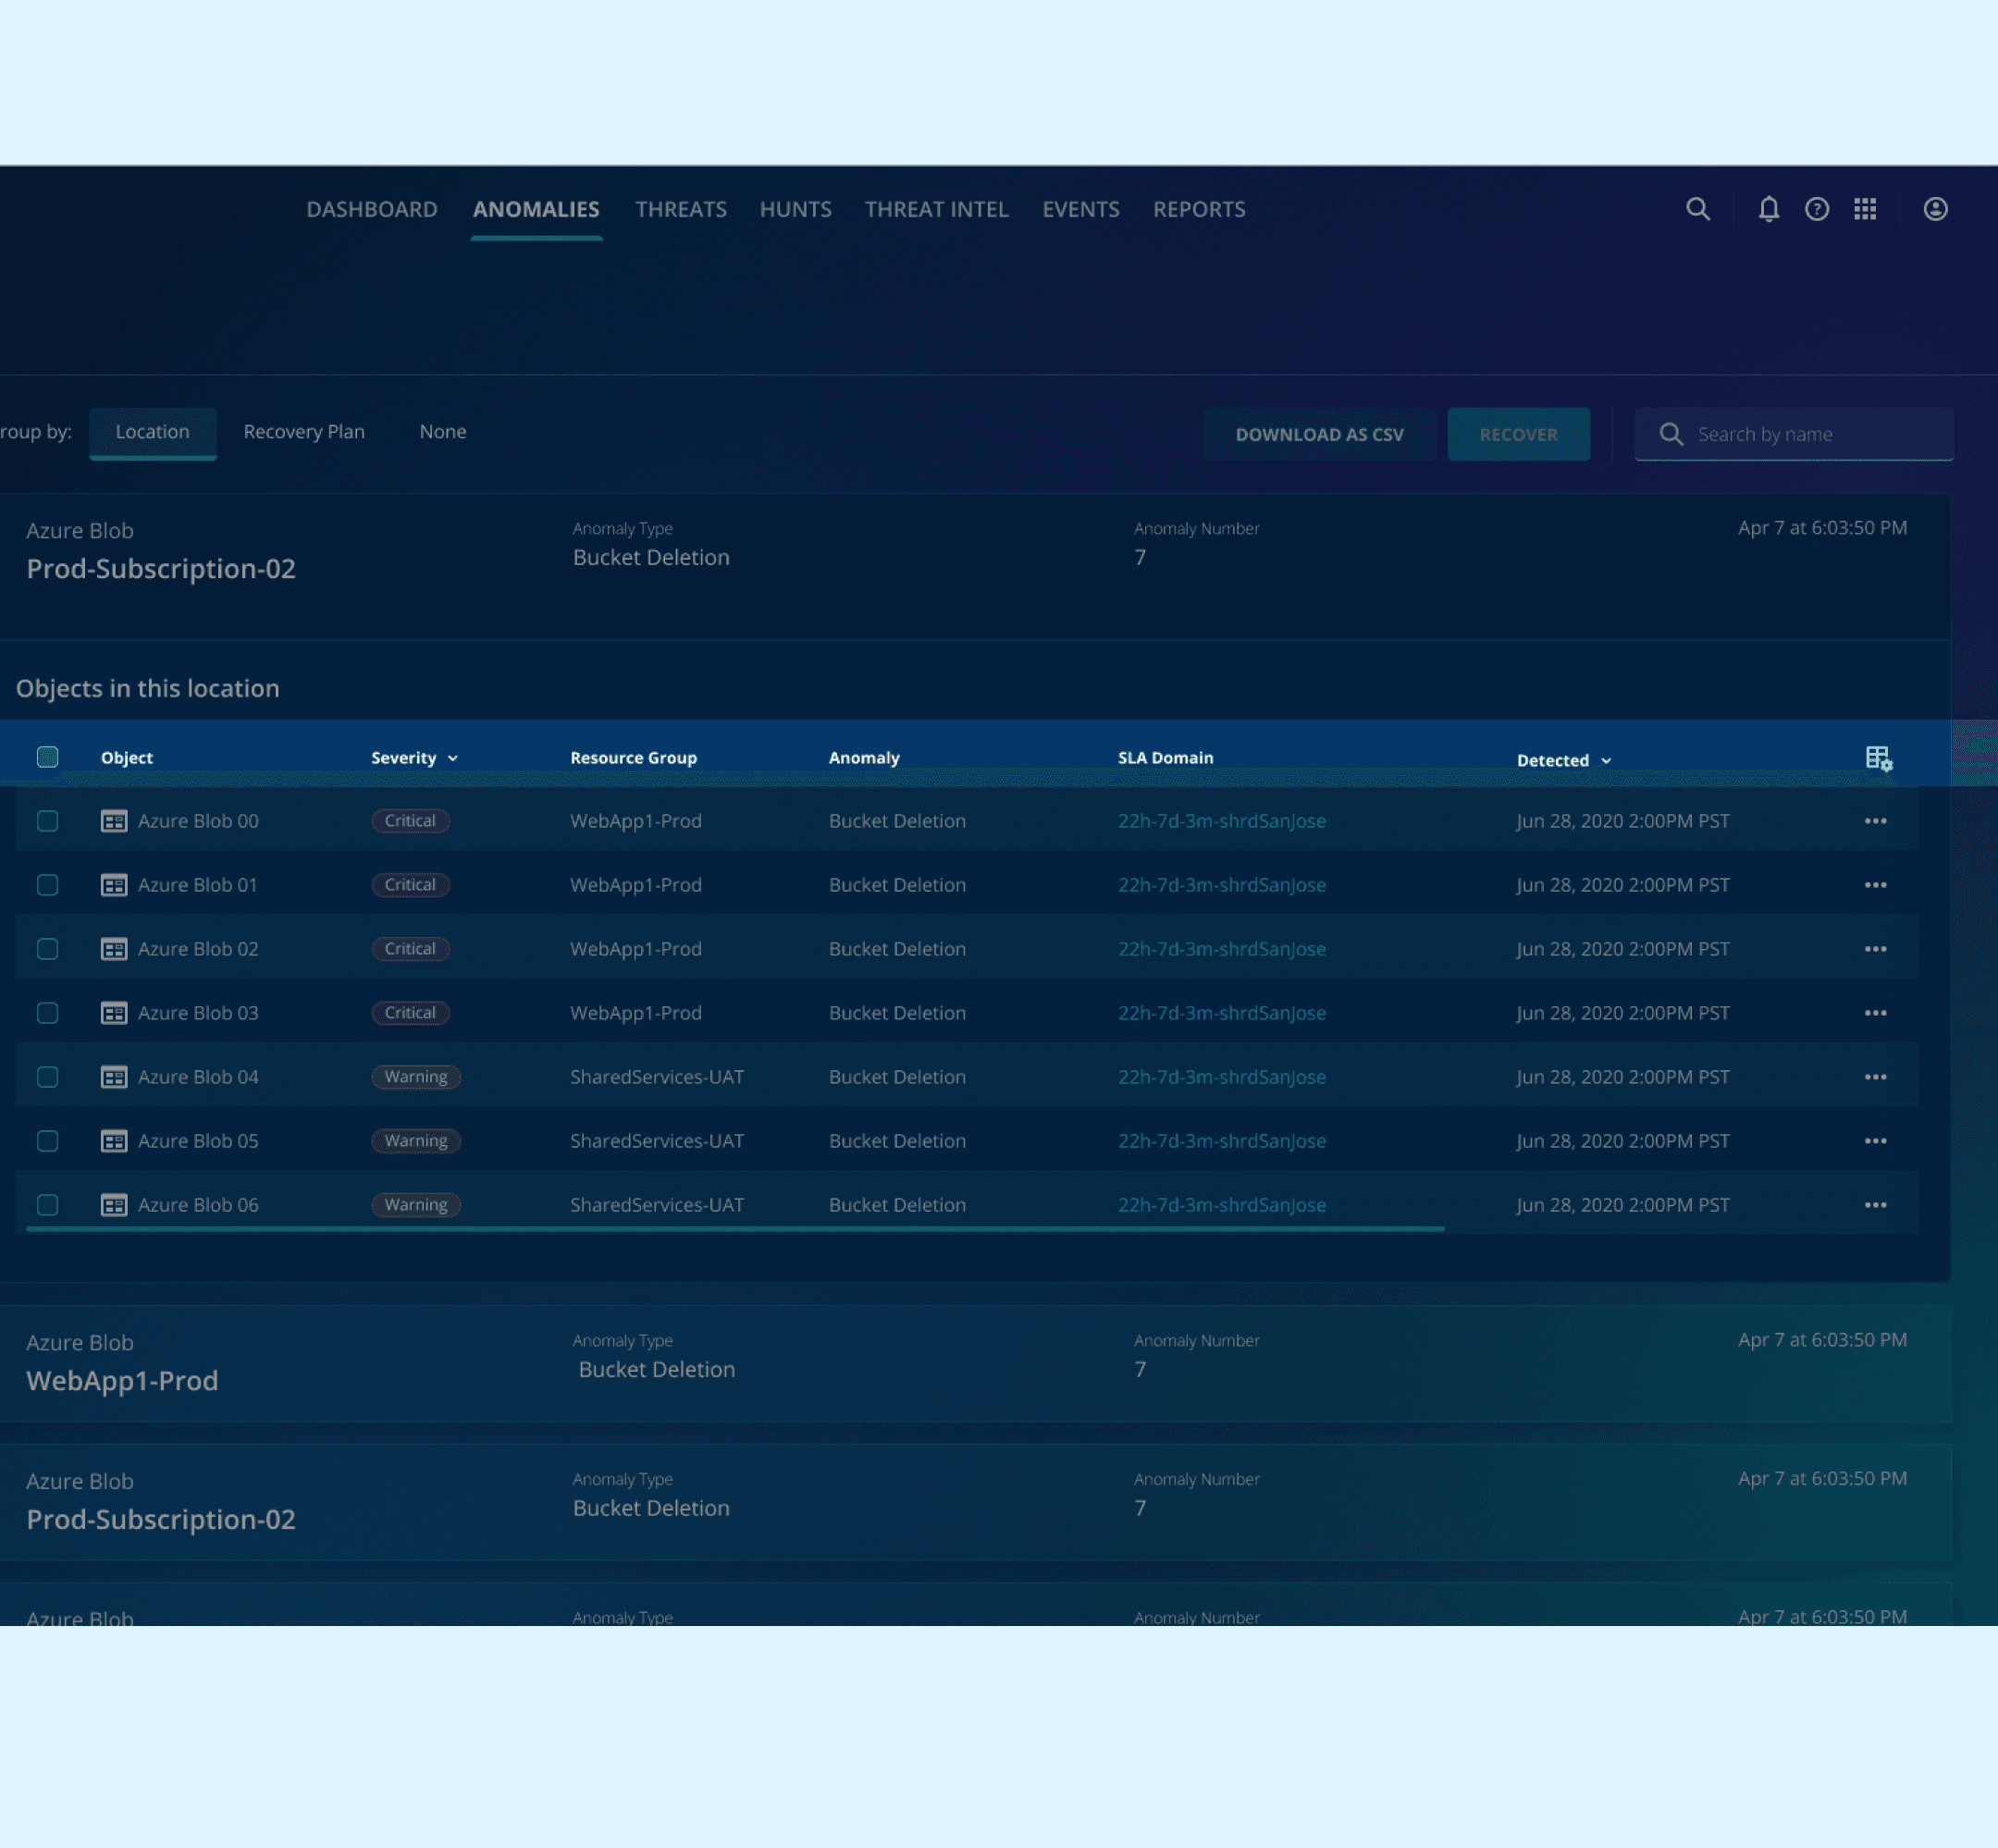Sort by Severity column arrow

tap(453, 759)
